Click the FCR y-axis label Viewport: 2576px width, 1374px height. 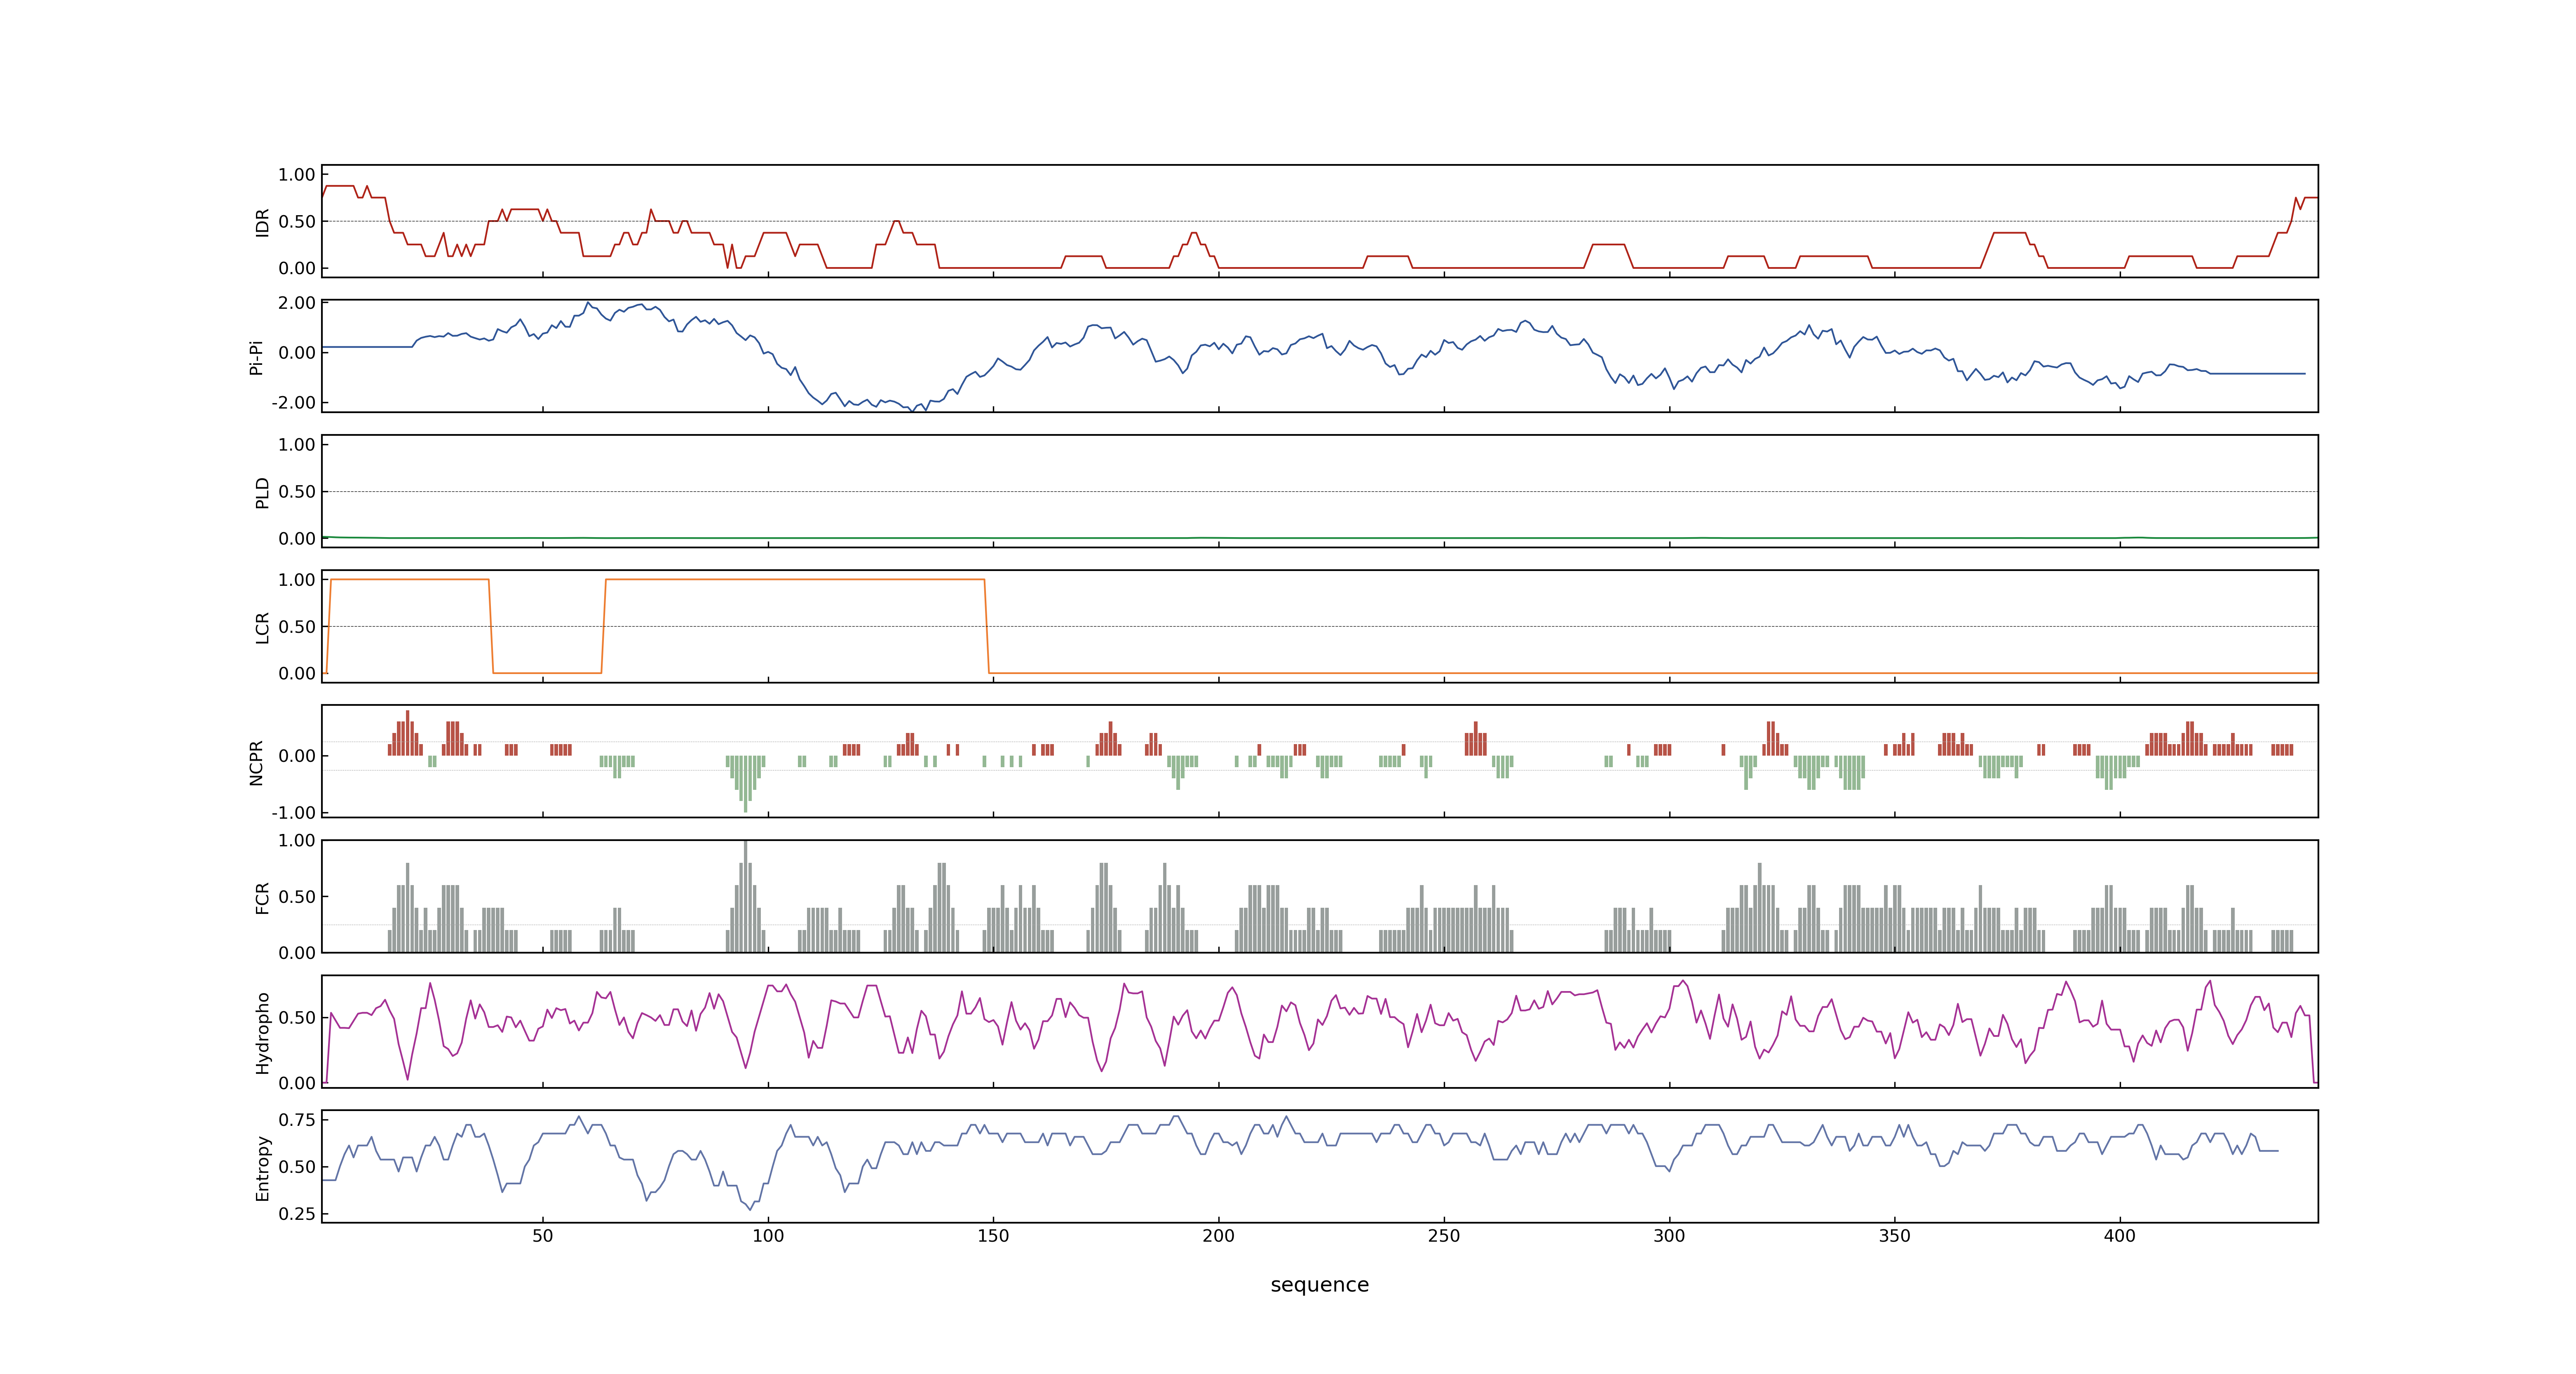pos(262,897)
